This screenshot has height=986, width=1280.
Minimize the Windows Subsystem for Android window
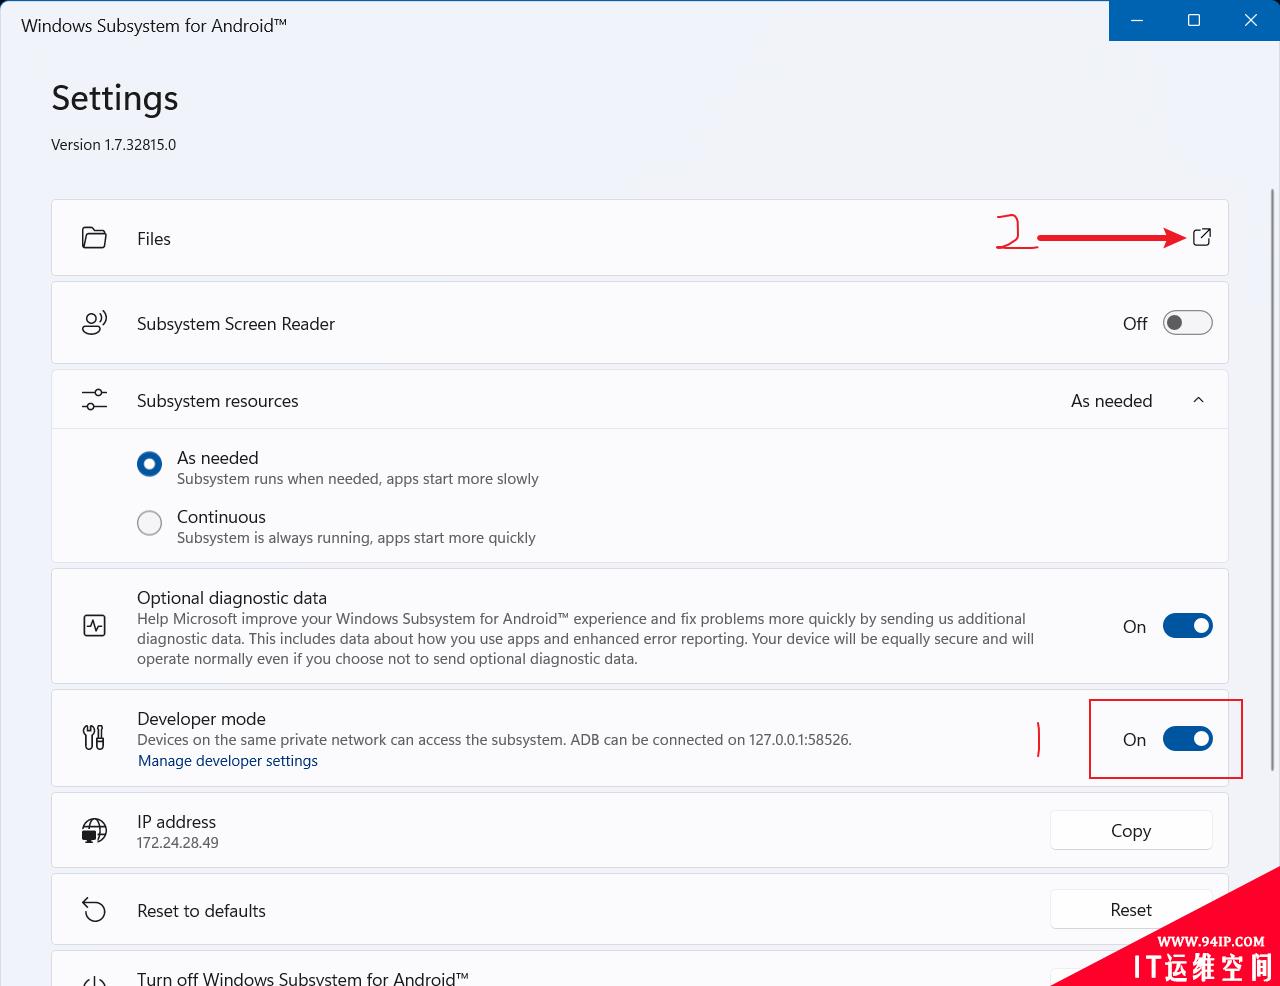tap(1137, 20)
